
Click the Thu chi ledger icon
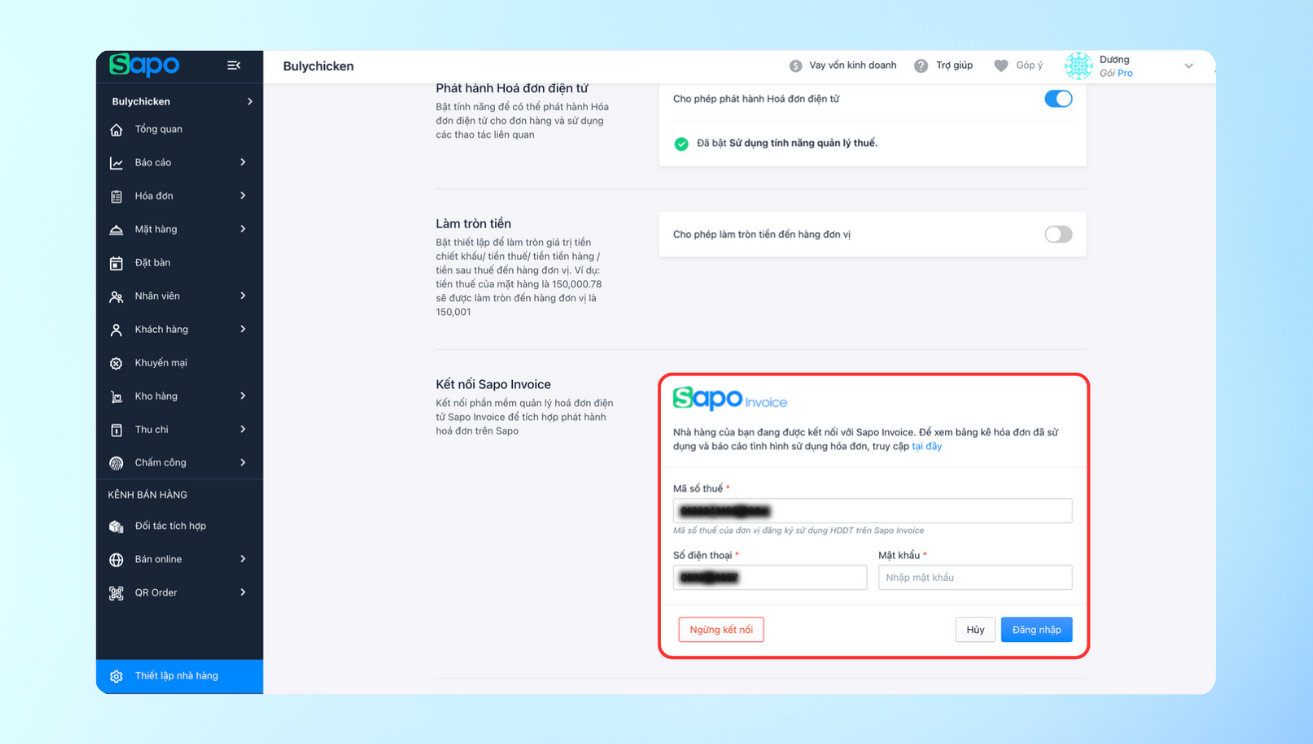116,430
